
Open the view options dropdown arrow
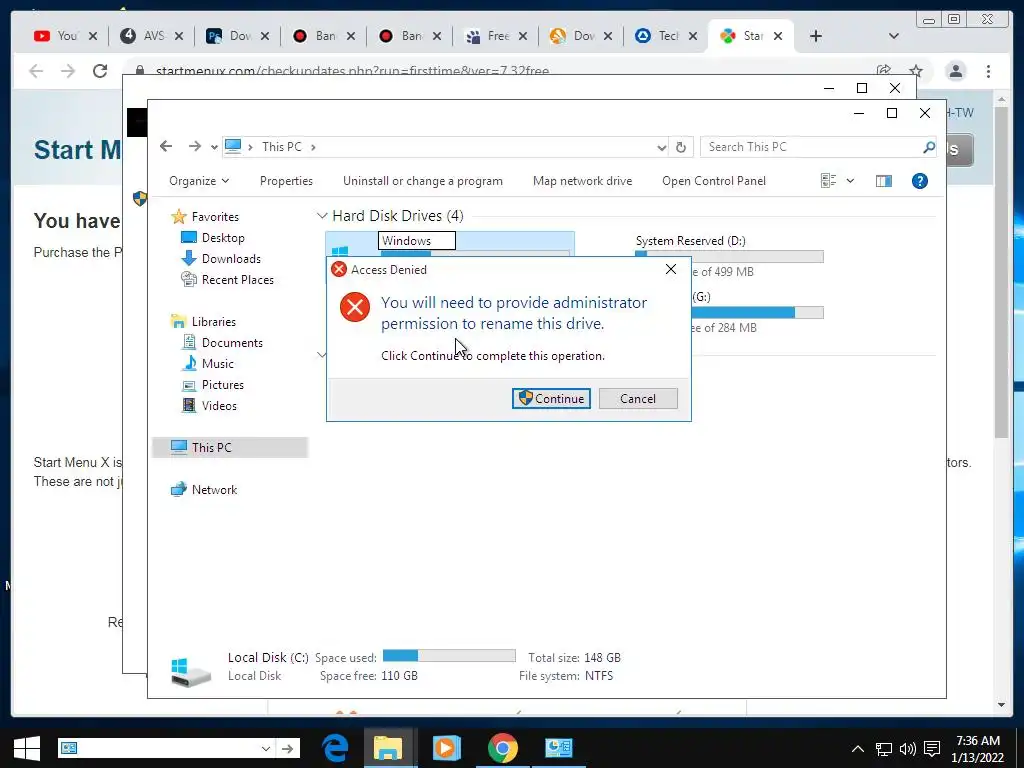850,181
